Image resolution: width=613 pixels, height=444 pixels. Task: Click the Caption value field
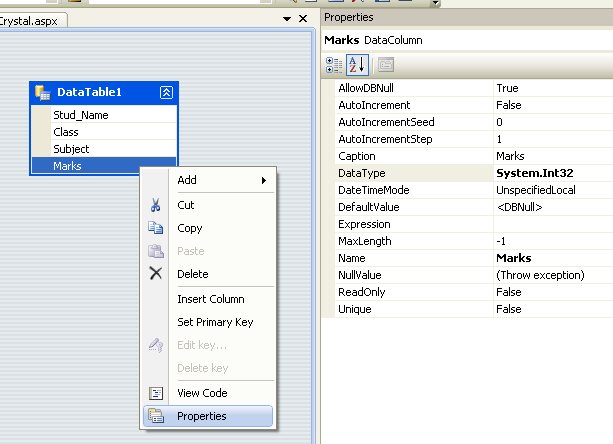click(552, 156)
